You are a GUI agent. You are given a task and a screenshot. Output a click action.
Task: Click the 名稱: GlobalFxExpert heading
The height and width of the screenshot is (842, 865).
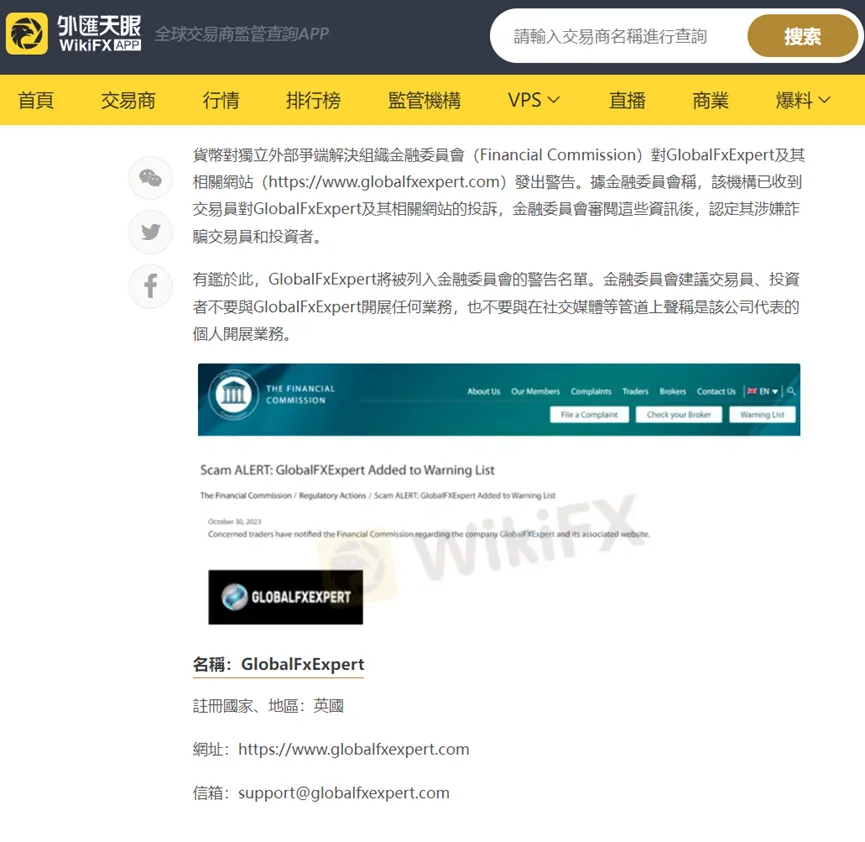coord(279,664)
